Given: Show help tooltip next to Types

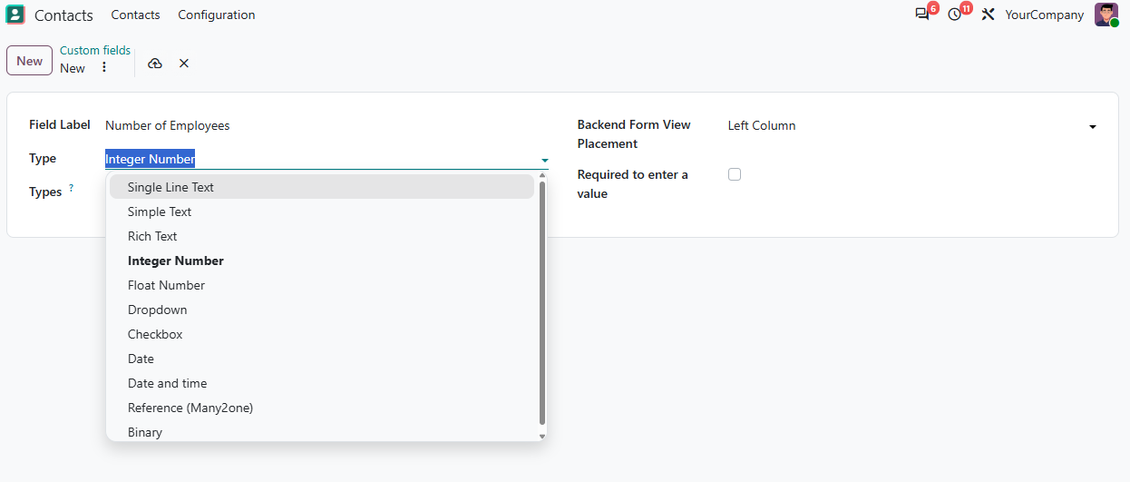Looking at the screenshot, I should pos(71,188).
